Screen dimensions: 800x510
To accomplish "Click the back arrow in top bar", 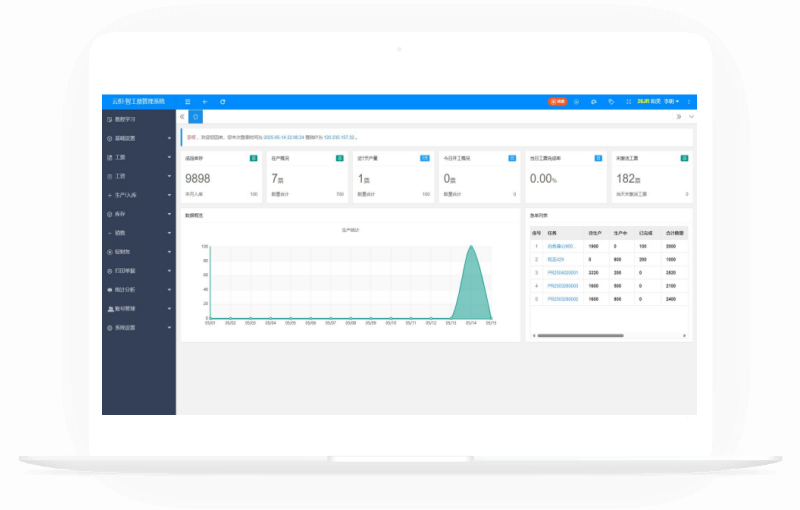I will (205, 101).
